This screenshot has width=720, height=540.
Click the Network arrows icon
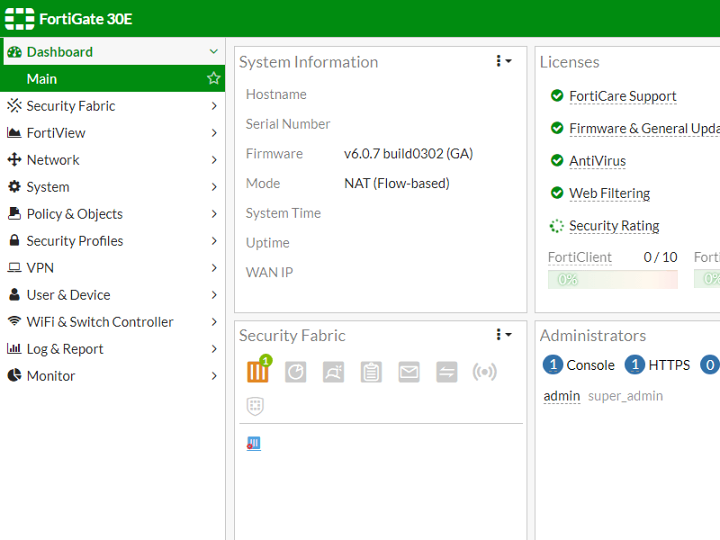point(14,160)
